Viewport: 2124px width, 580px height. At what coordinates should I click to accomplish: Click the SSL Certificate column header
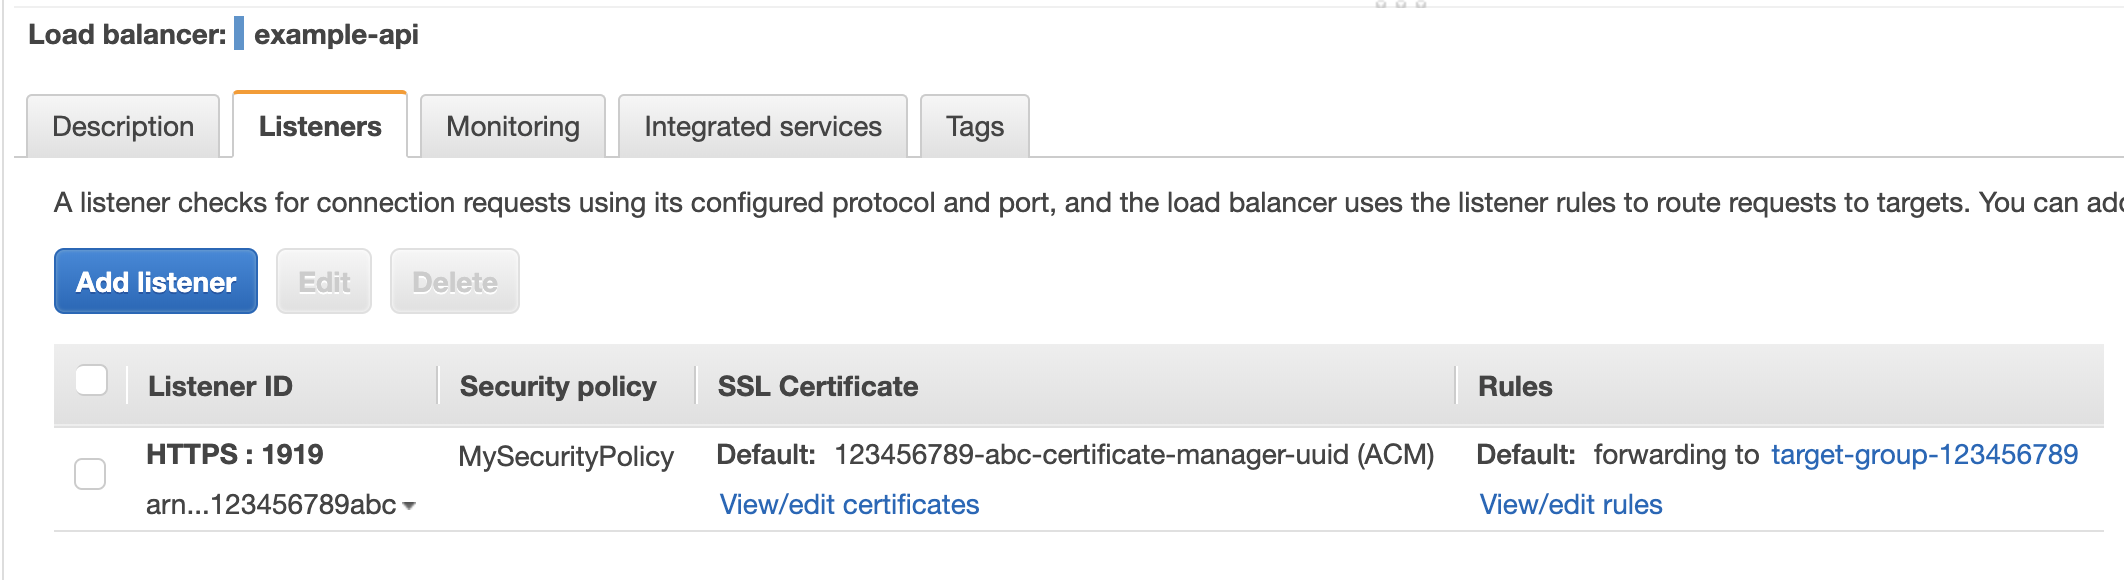click(818, 386)
